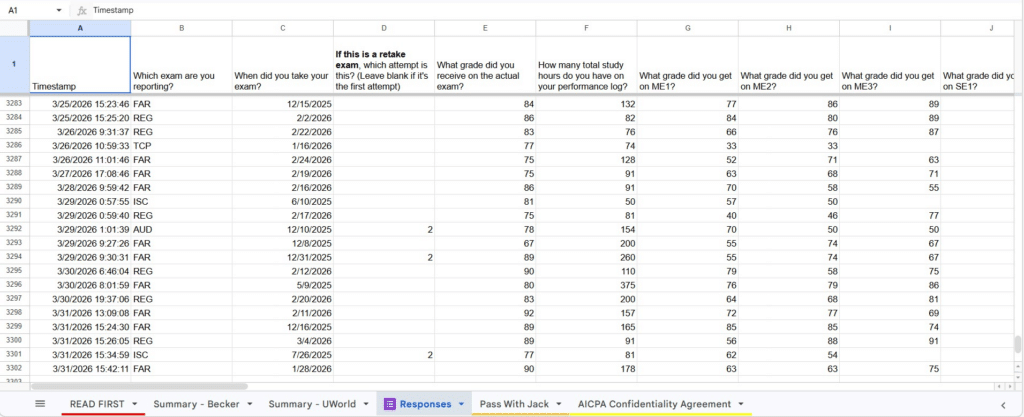
Task: Click exam date cell 7/26/2025
Action: pos(282,355)
